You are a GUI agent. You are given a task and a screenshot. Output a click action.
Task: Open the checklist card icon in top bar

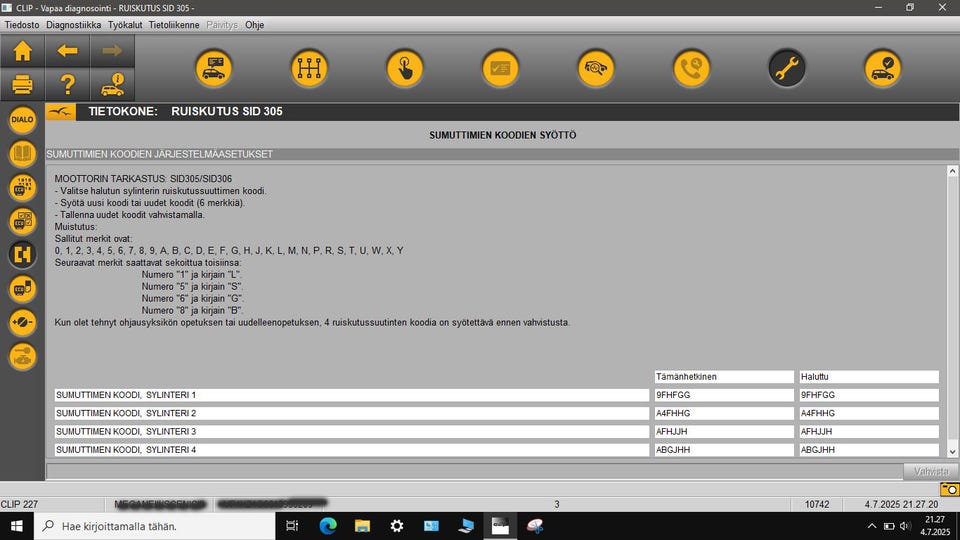(500, 68)
